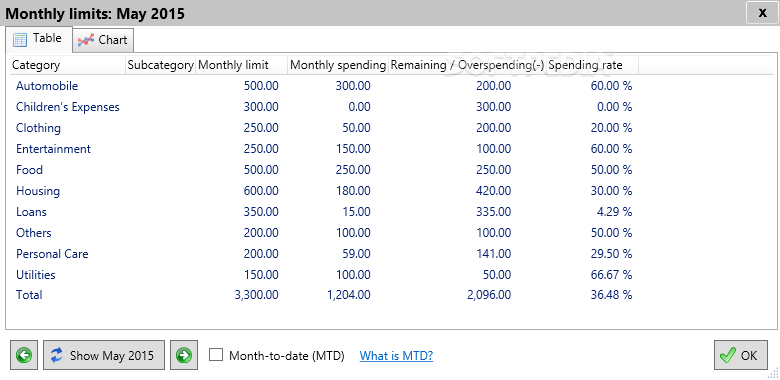The height and width of the screenshot is (380, 780).
Task: Click the Show May 2015 refresh button
Action: click(x=104, y=355)
